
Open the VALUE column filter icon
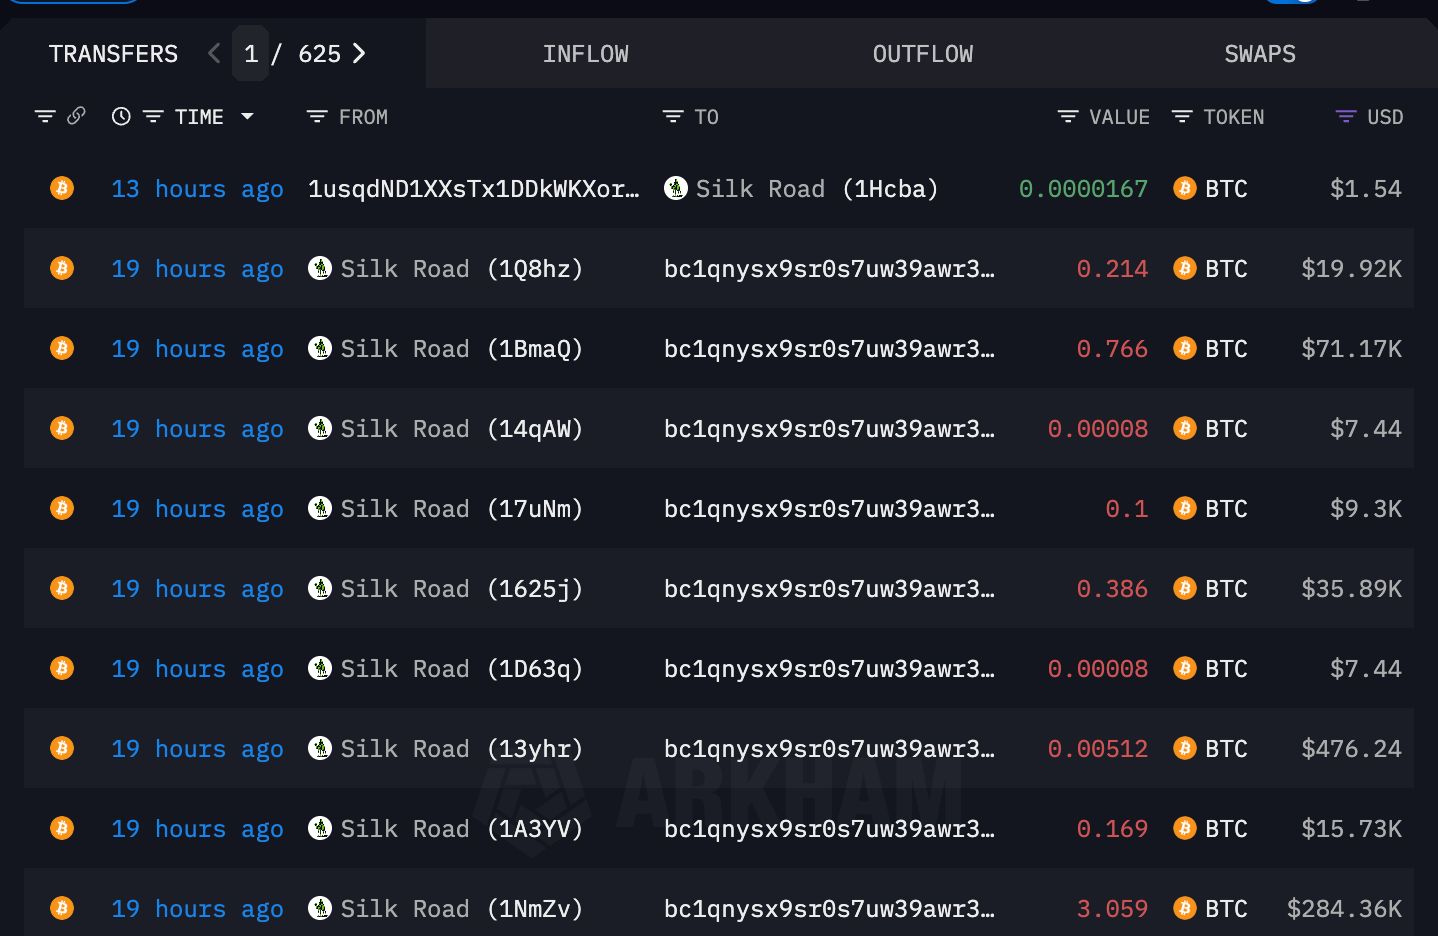(1068, 117)
